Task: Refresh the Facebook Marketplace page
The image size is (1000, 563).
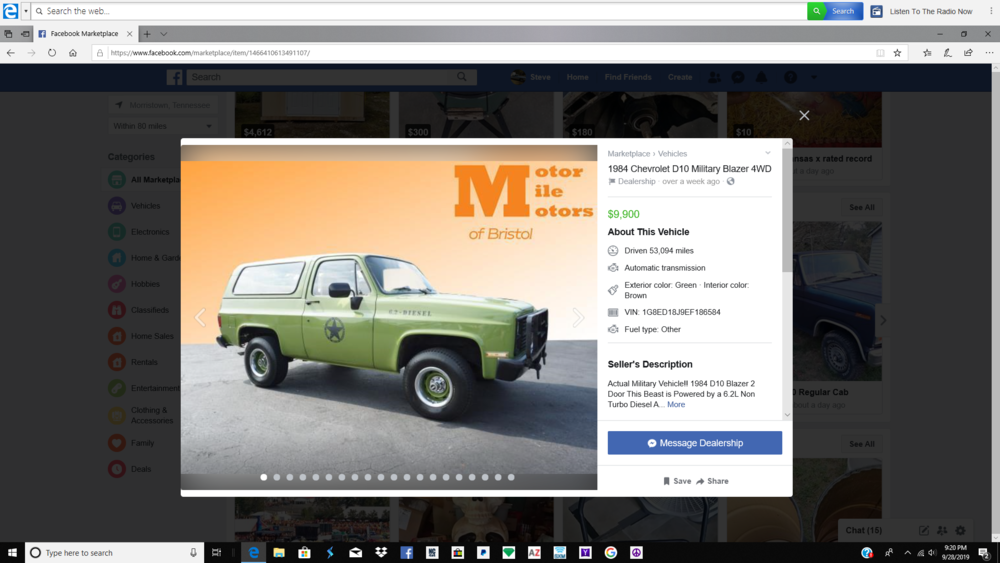Action: tap(52, 53)
